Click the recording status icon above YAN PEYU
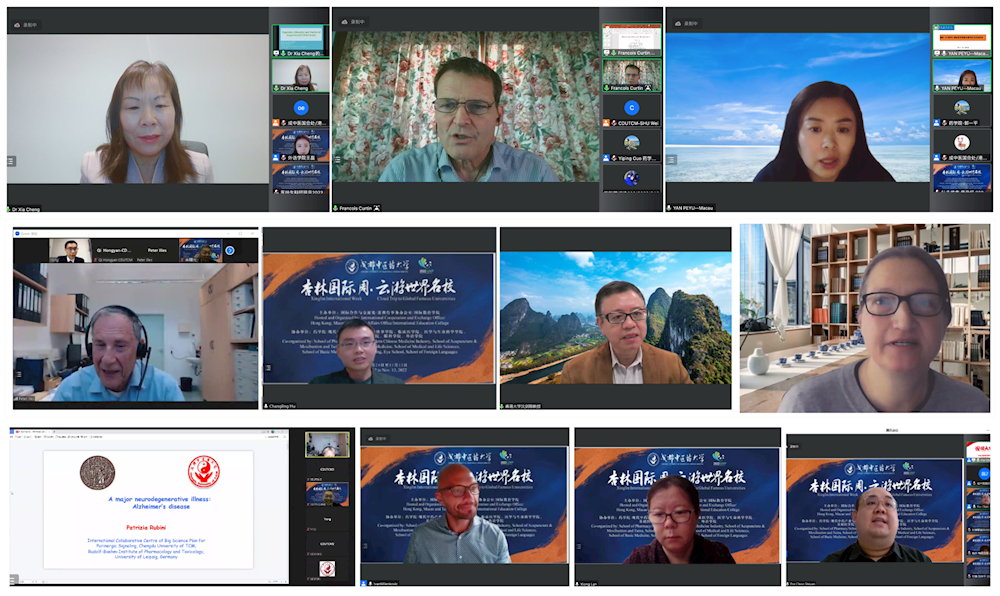The image size is (1000, 596). point(677,21)
